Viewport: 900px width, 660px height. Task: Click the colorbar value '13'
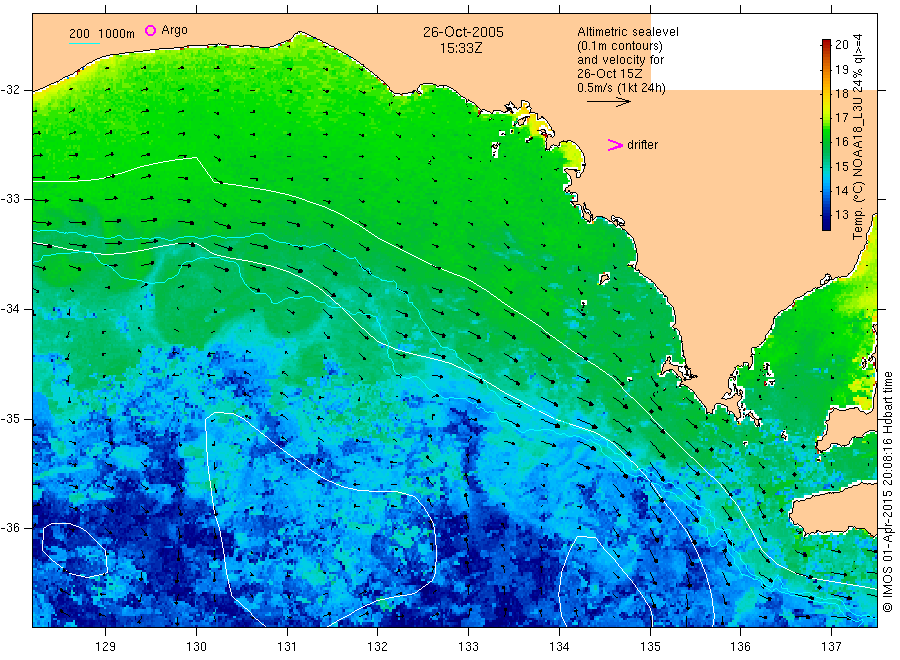tap(841, 215)
